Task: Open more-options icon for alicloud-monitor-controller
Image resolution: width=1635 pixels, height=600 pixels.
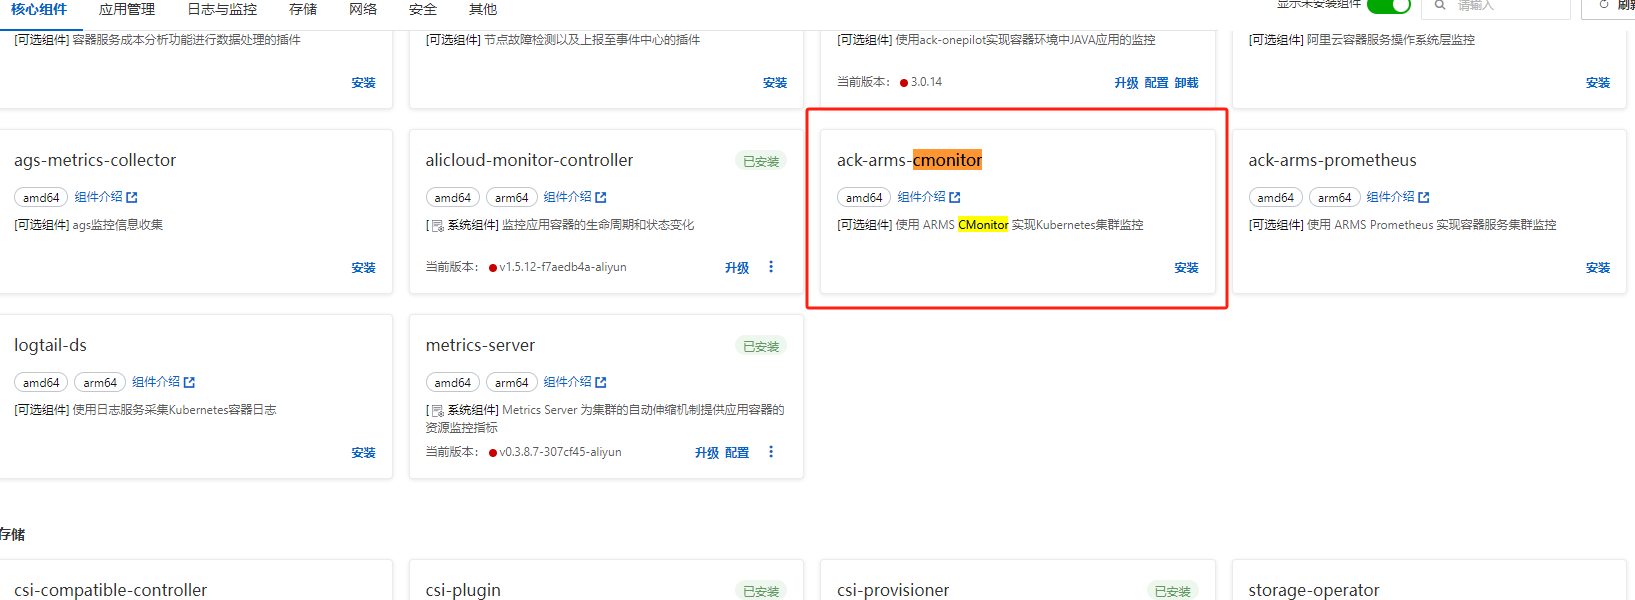Action: coord(771,267)
